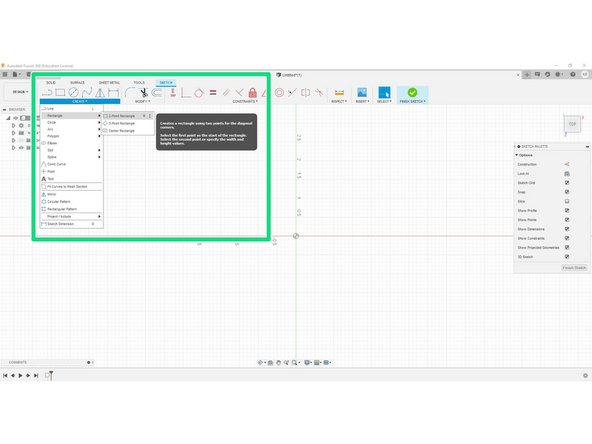Toggle Construction option in Sketch Palette
This screenshot has height=444, width=592.
(x=567, y=164)
